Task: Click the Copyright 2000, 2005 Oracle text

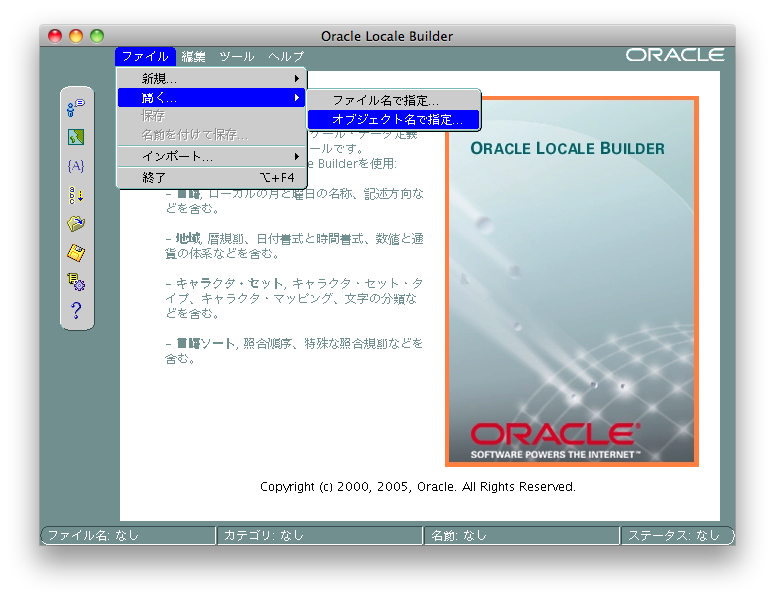Action: pyautogui.click(x=418, y=487)
